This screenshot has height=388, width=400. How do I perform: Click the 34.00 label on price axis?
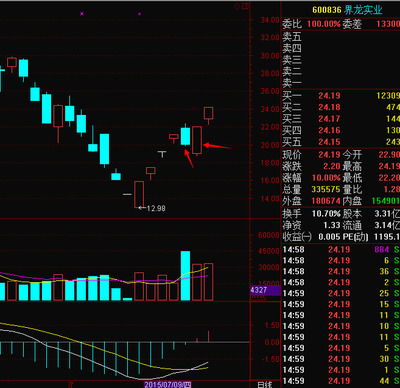[270, 20]
